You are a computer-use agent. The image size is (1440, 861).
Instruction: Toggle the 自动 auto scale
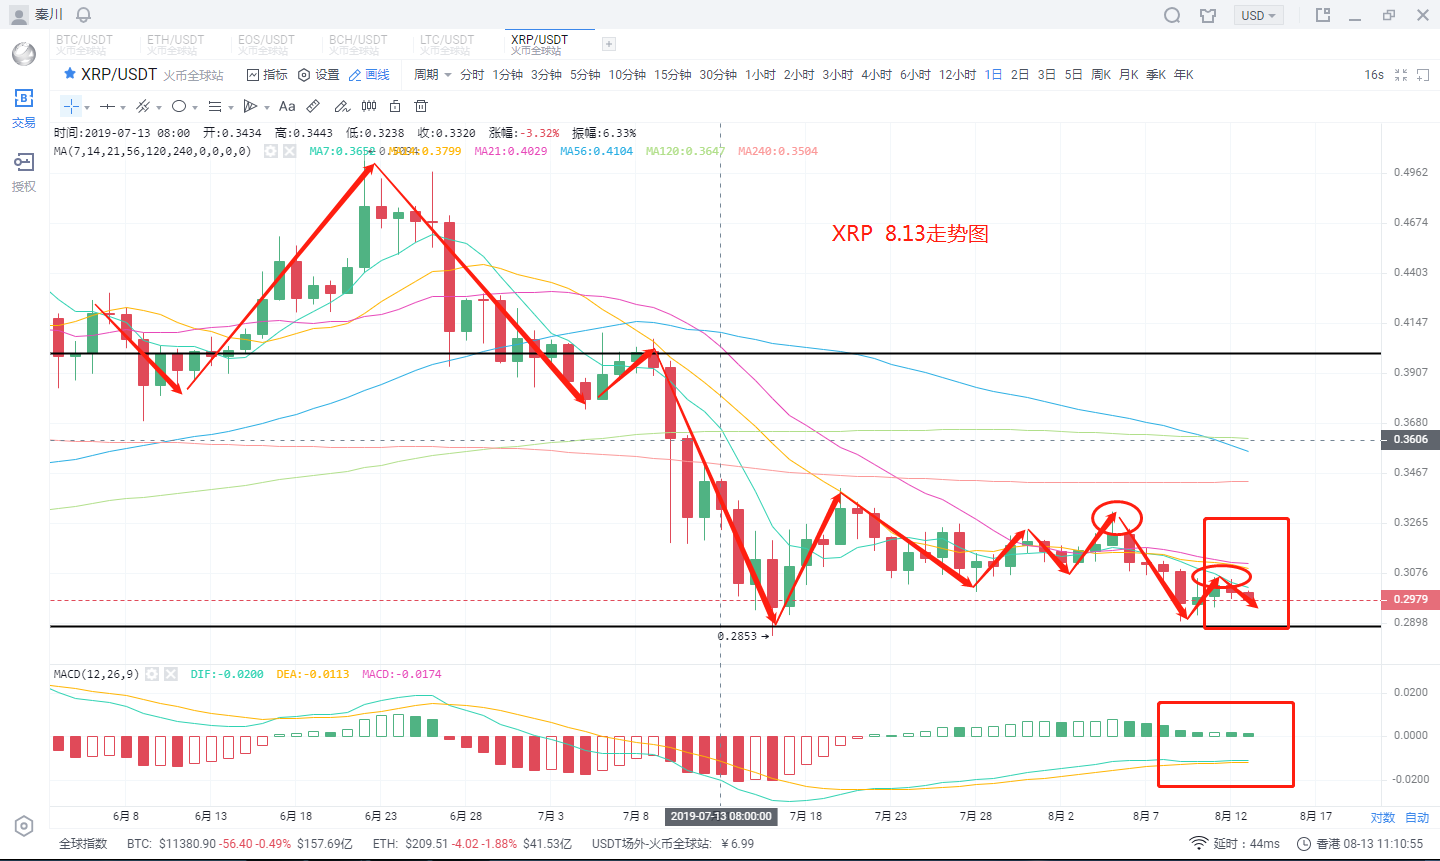pos(1417,817)
